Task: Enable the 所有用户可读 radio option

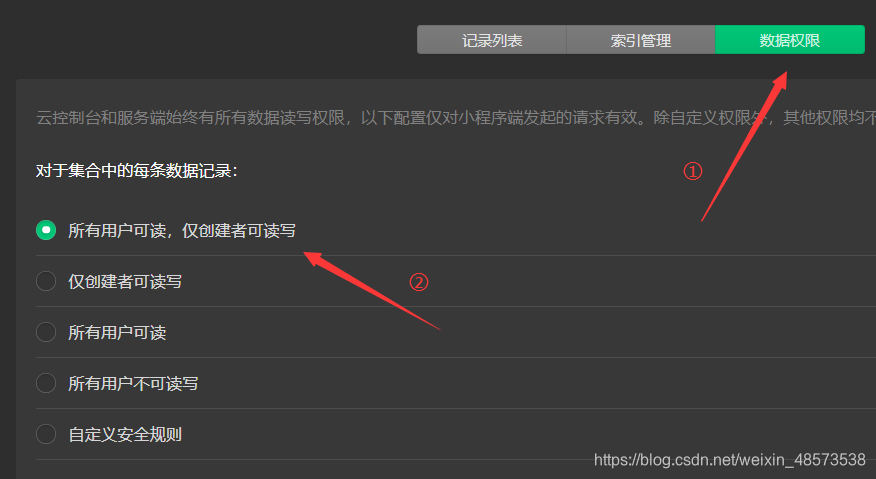Action: pyautogui.click(x=46, y=332)
